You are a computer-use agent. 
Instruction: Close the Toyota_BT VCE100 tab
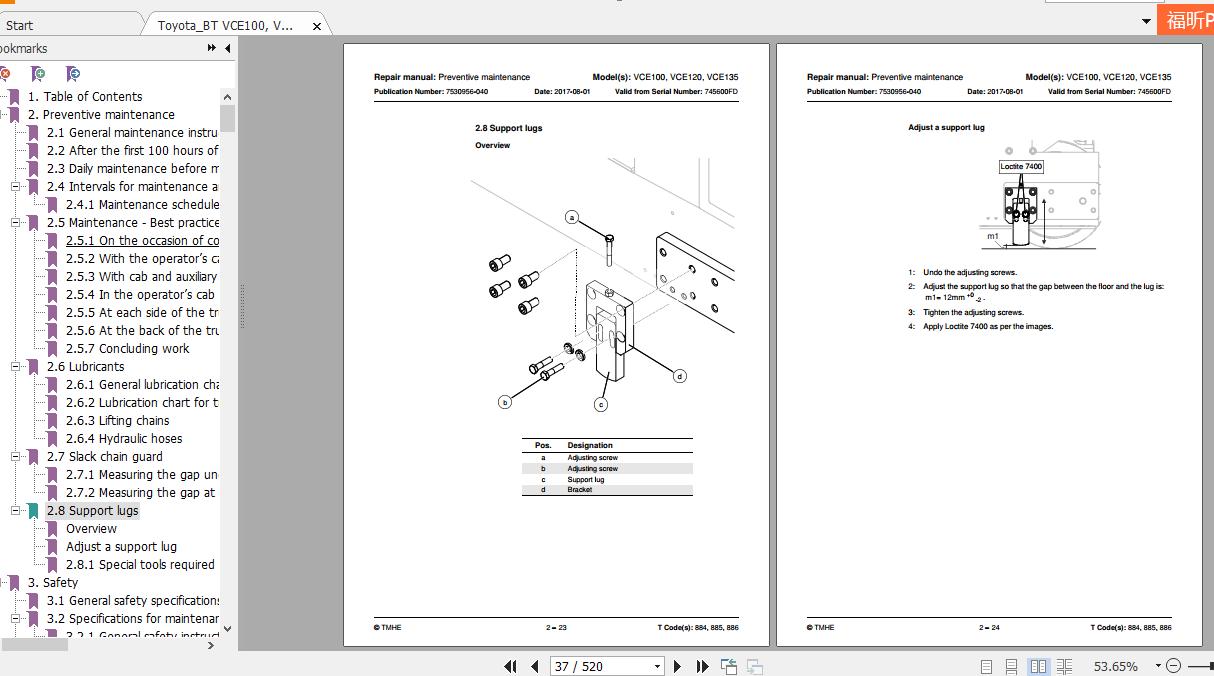317,26
